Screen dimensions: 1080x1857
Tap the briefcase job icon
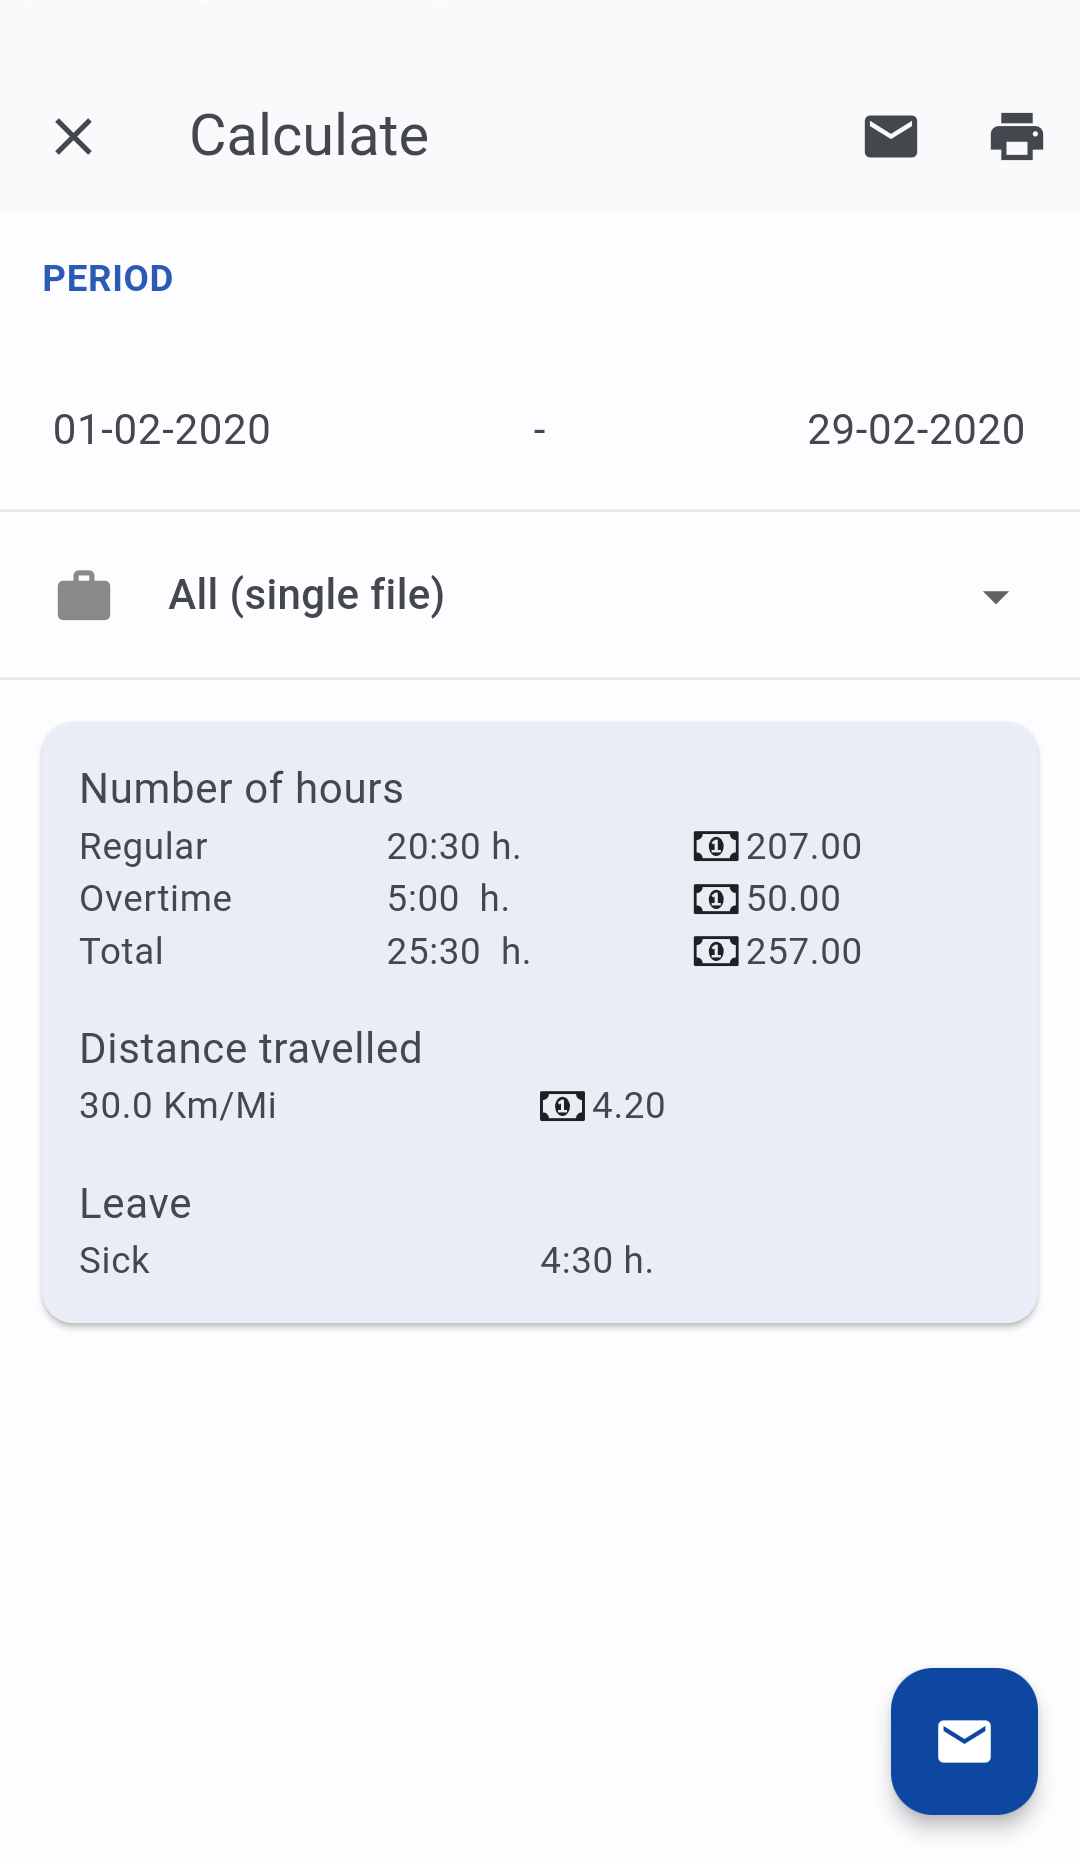tap(84, 596)
